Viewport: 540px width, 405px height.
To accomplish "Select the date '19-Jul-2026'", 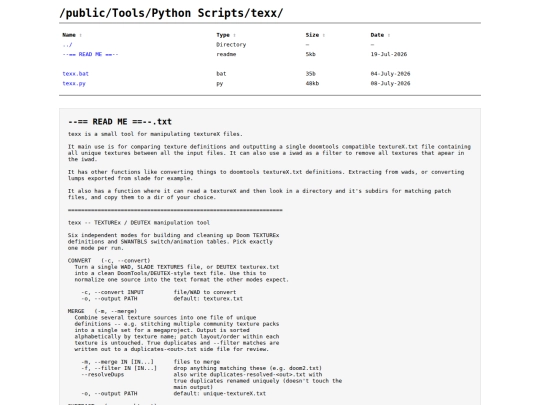I will point(389,54).
